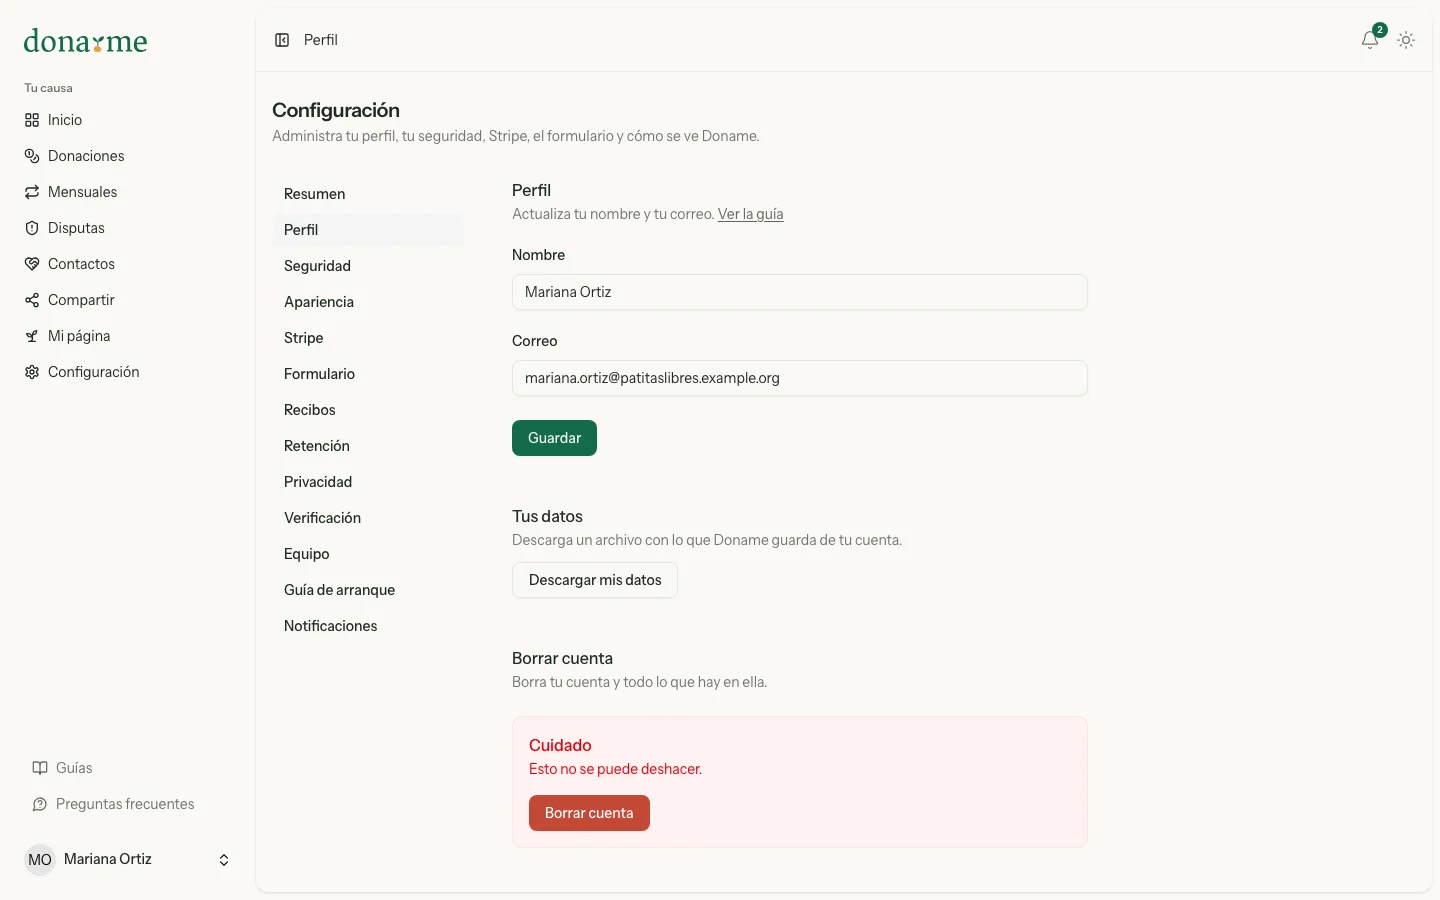Click the Guardar button

[554, 438]
